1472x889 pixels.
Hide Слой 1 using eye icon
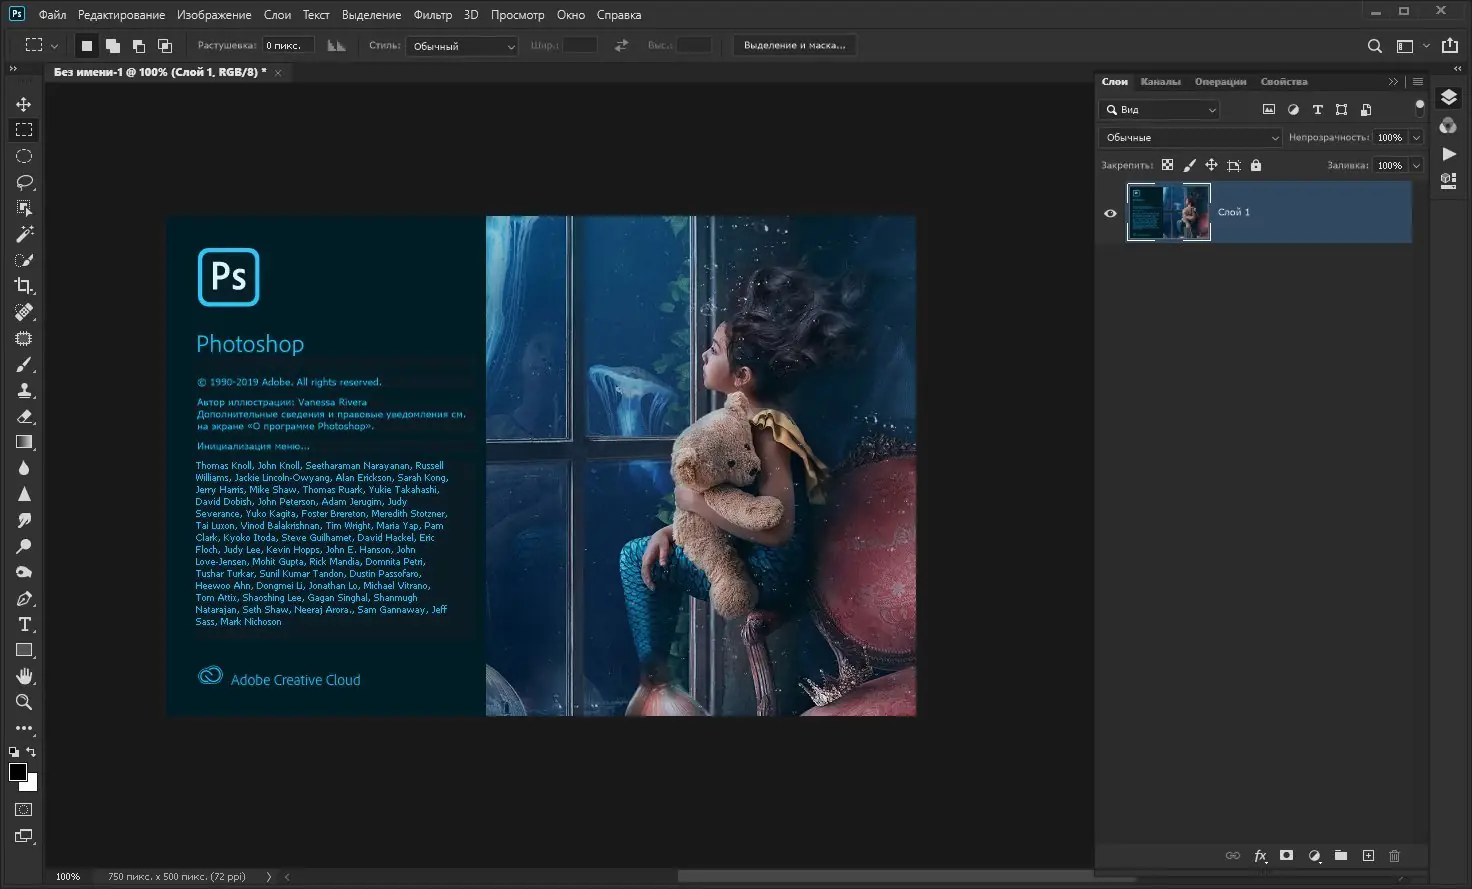point(1110,213)
